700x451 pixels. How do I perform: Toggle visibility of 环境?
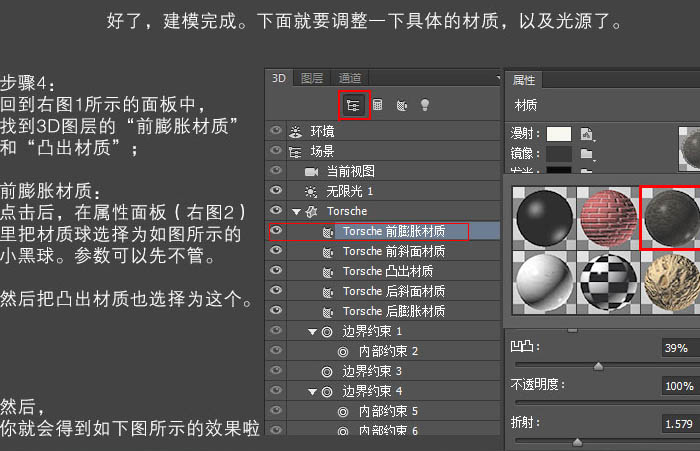click(x=276, y=130)
